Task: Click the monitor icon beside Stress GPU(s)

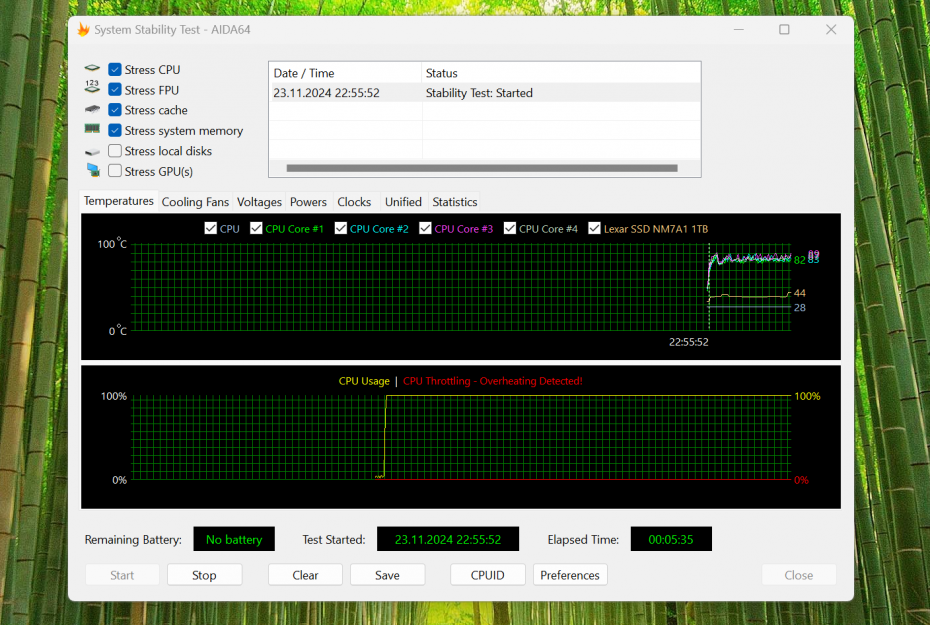Action: tap(92, 171)
